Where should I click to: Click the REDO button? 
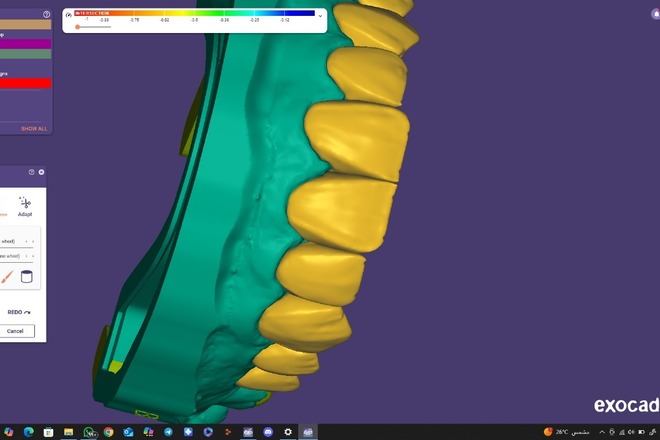[19, 312]
